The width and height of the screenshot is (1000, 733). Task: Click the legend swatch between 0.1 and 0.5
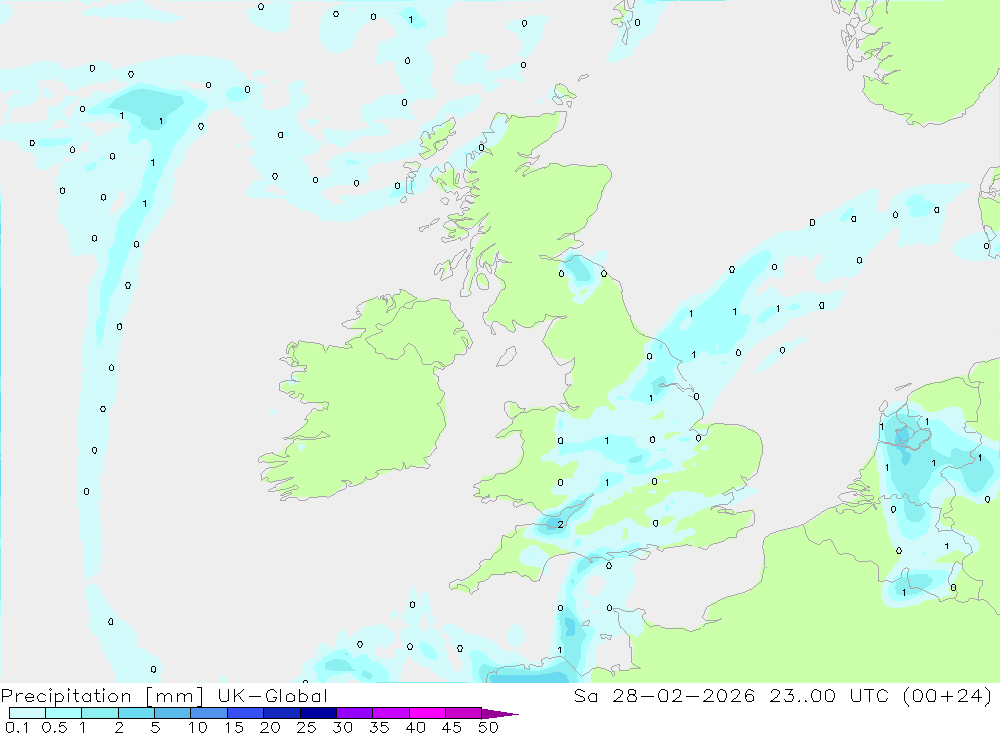(x=27, y=713)
